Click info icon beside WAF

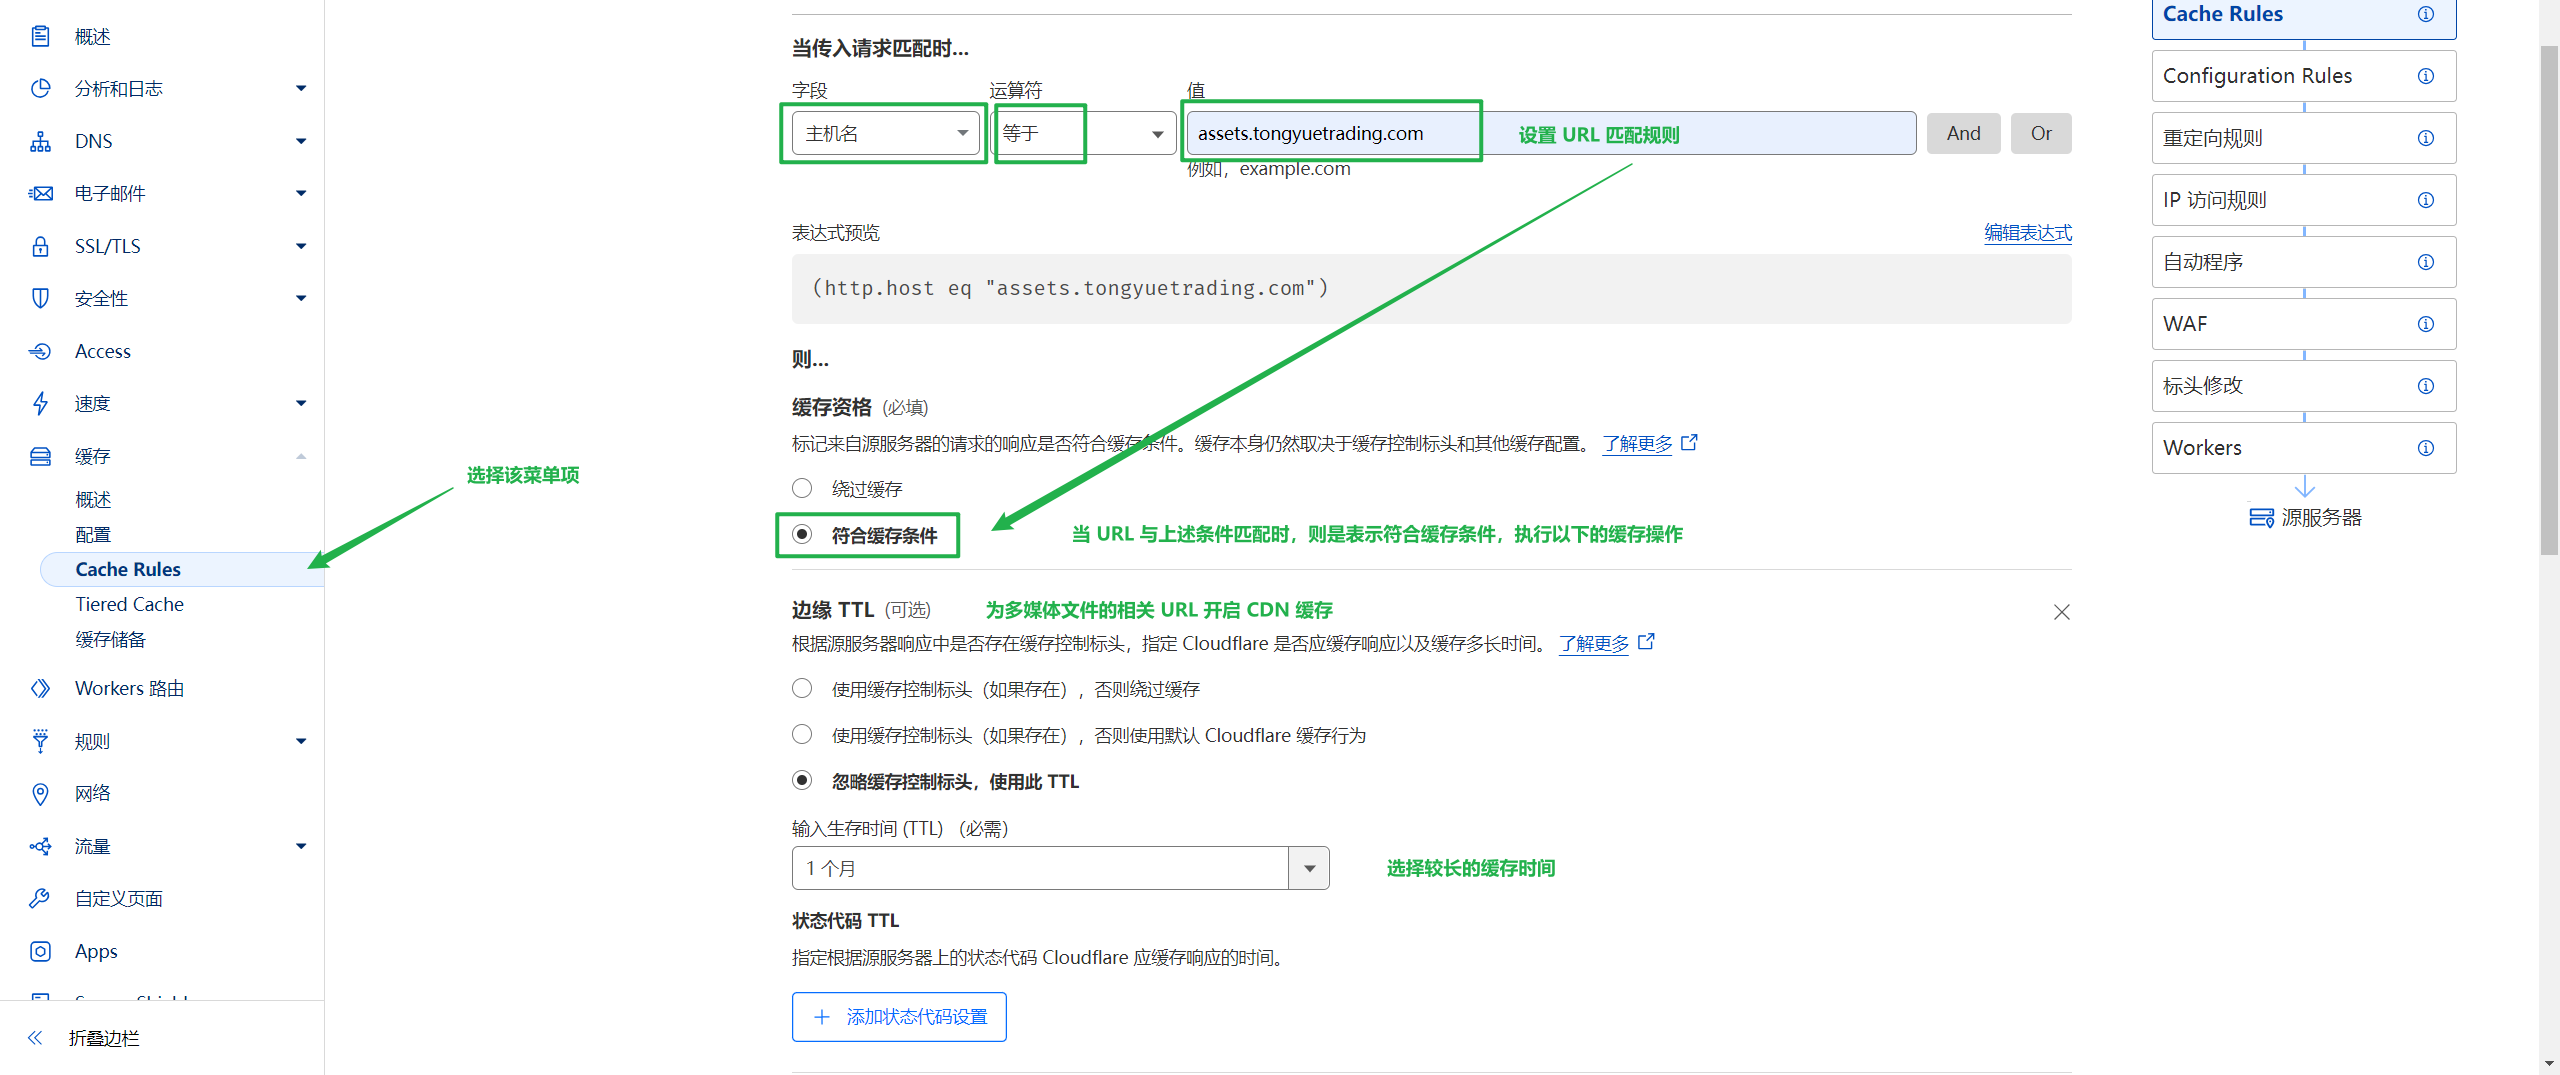(x=2426, y=324)
